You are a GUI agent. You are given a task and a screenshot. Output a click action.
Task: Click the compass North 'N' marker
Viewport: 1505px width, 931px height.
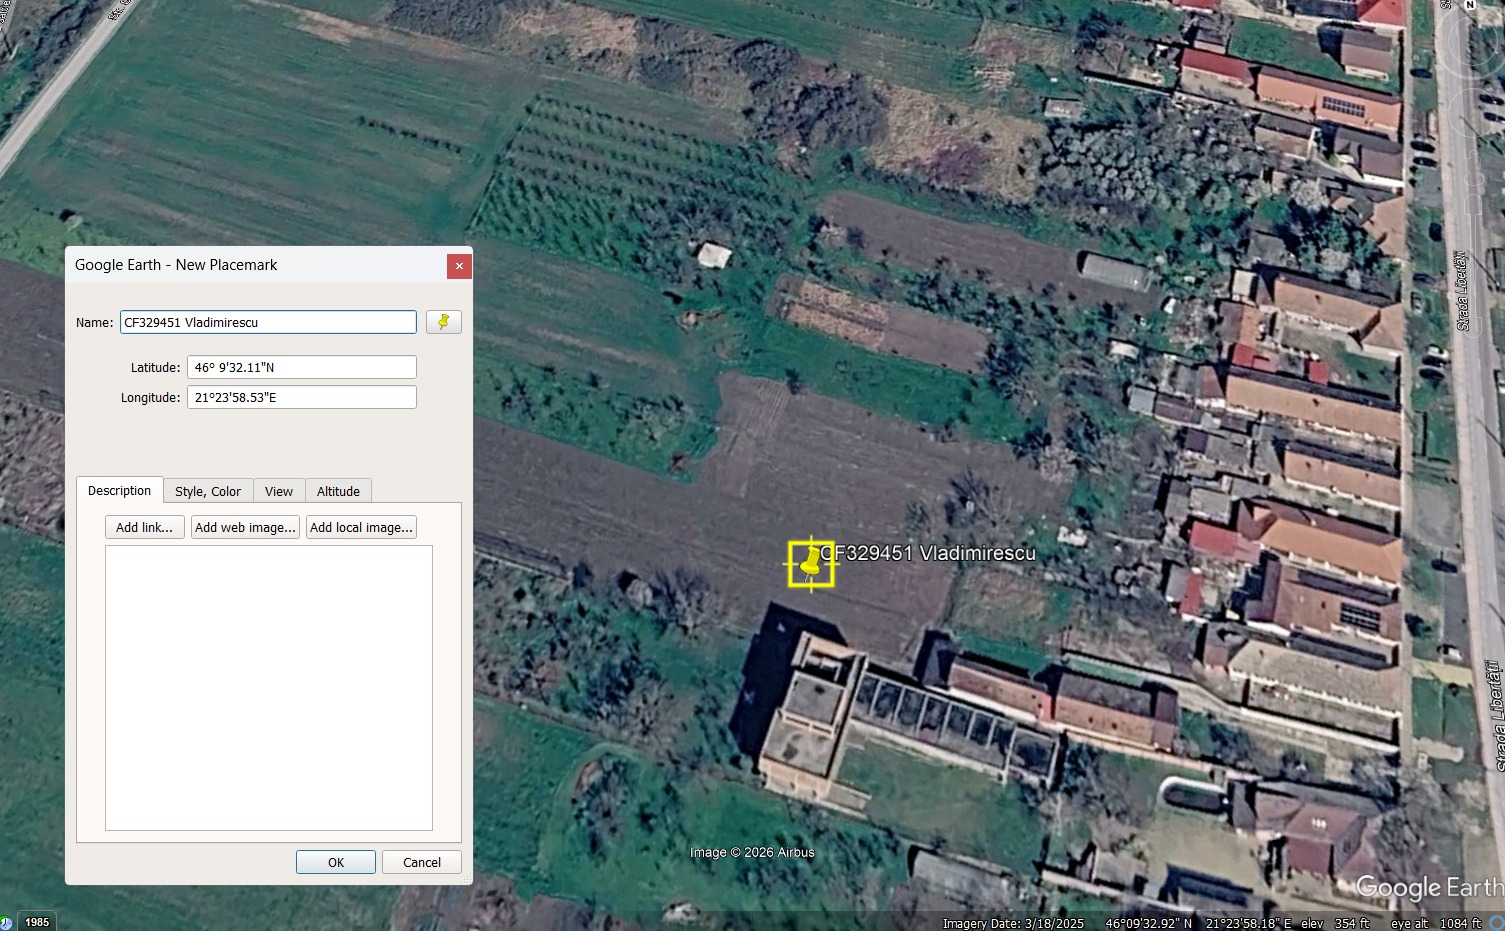point(1470,5)
